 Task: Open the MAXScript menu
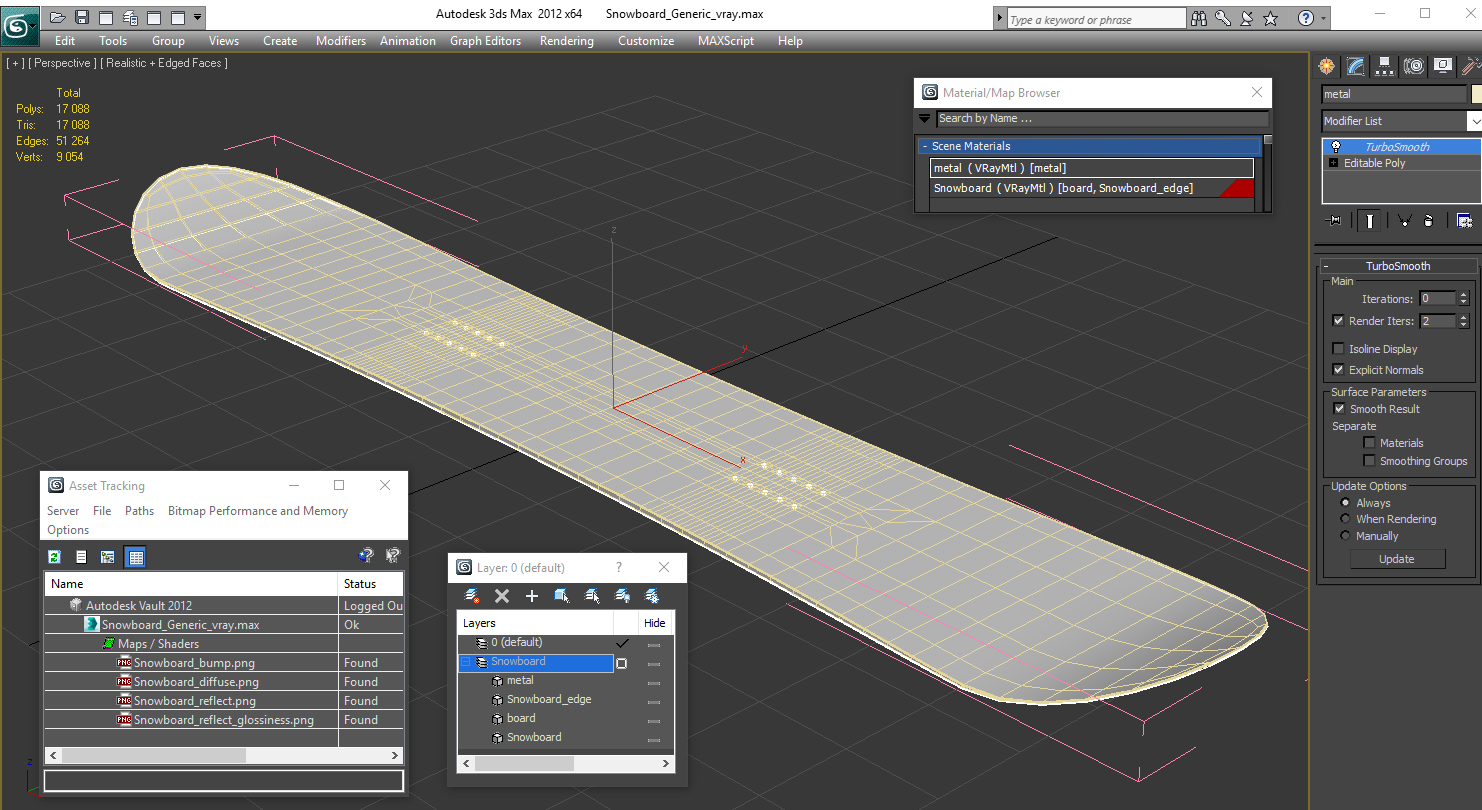coord(726,41)
